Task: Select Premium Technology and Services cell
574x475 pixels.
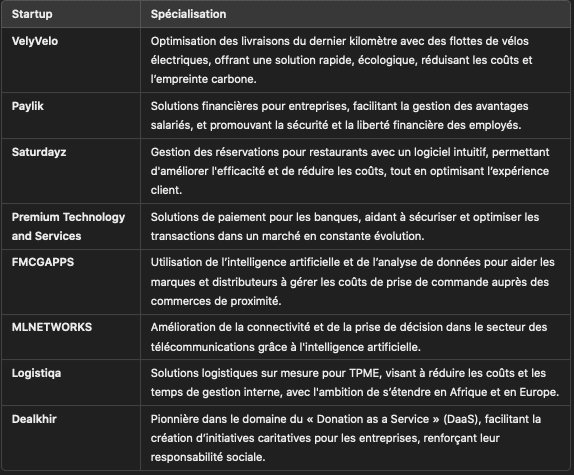Action: click(x=71, y=227)
